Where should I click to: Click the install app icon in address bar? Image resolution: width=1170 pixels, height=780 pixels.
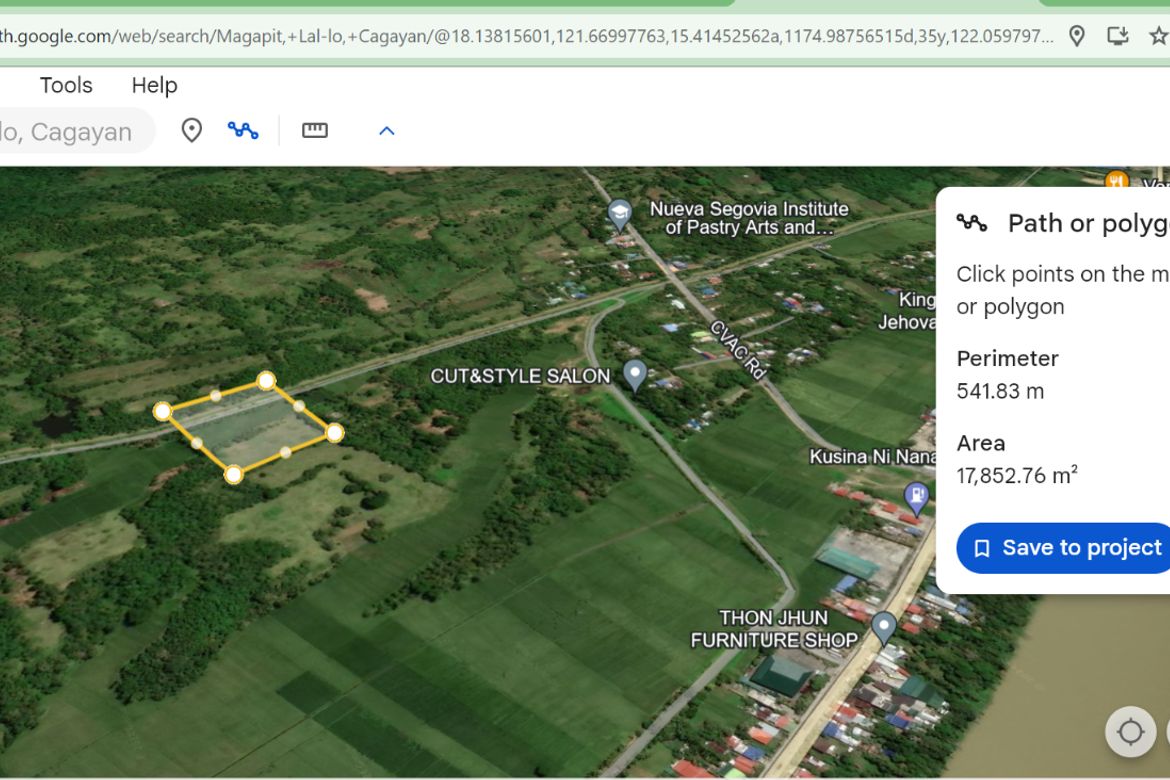pyautogui.click(x=1118, y=35)
